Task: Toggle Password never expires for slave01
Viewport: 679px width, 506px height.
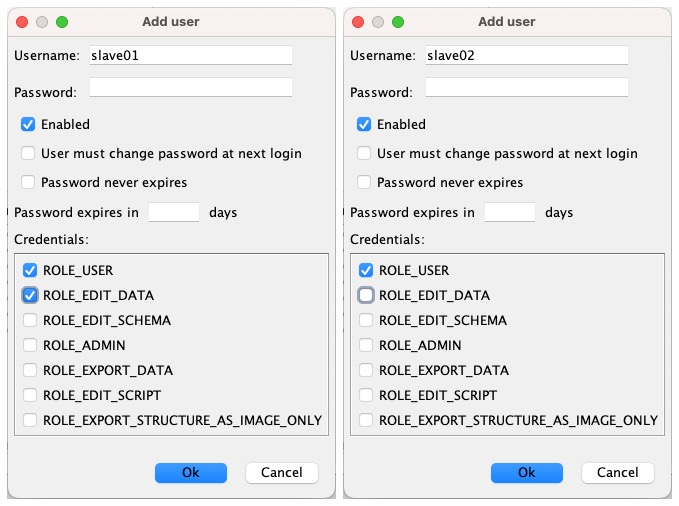Action: click(x=30, y=182)
